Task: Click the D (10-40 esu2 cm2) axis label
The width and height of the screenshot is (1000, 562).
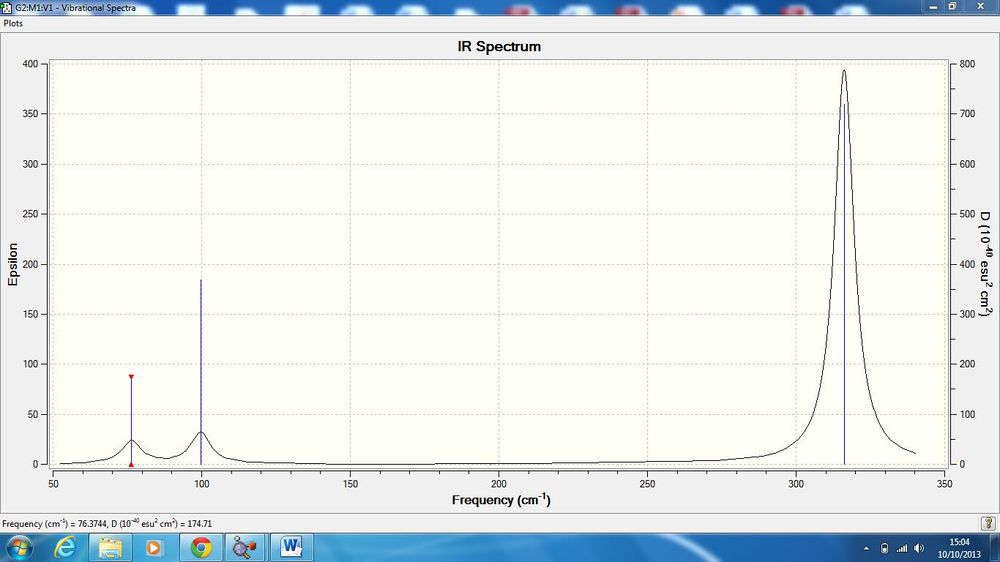Action: 986,263
